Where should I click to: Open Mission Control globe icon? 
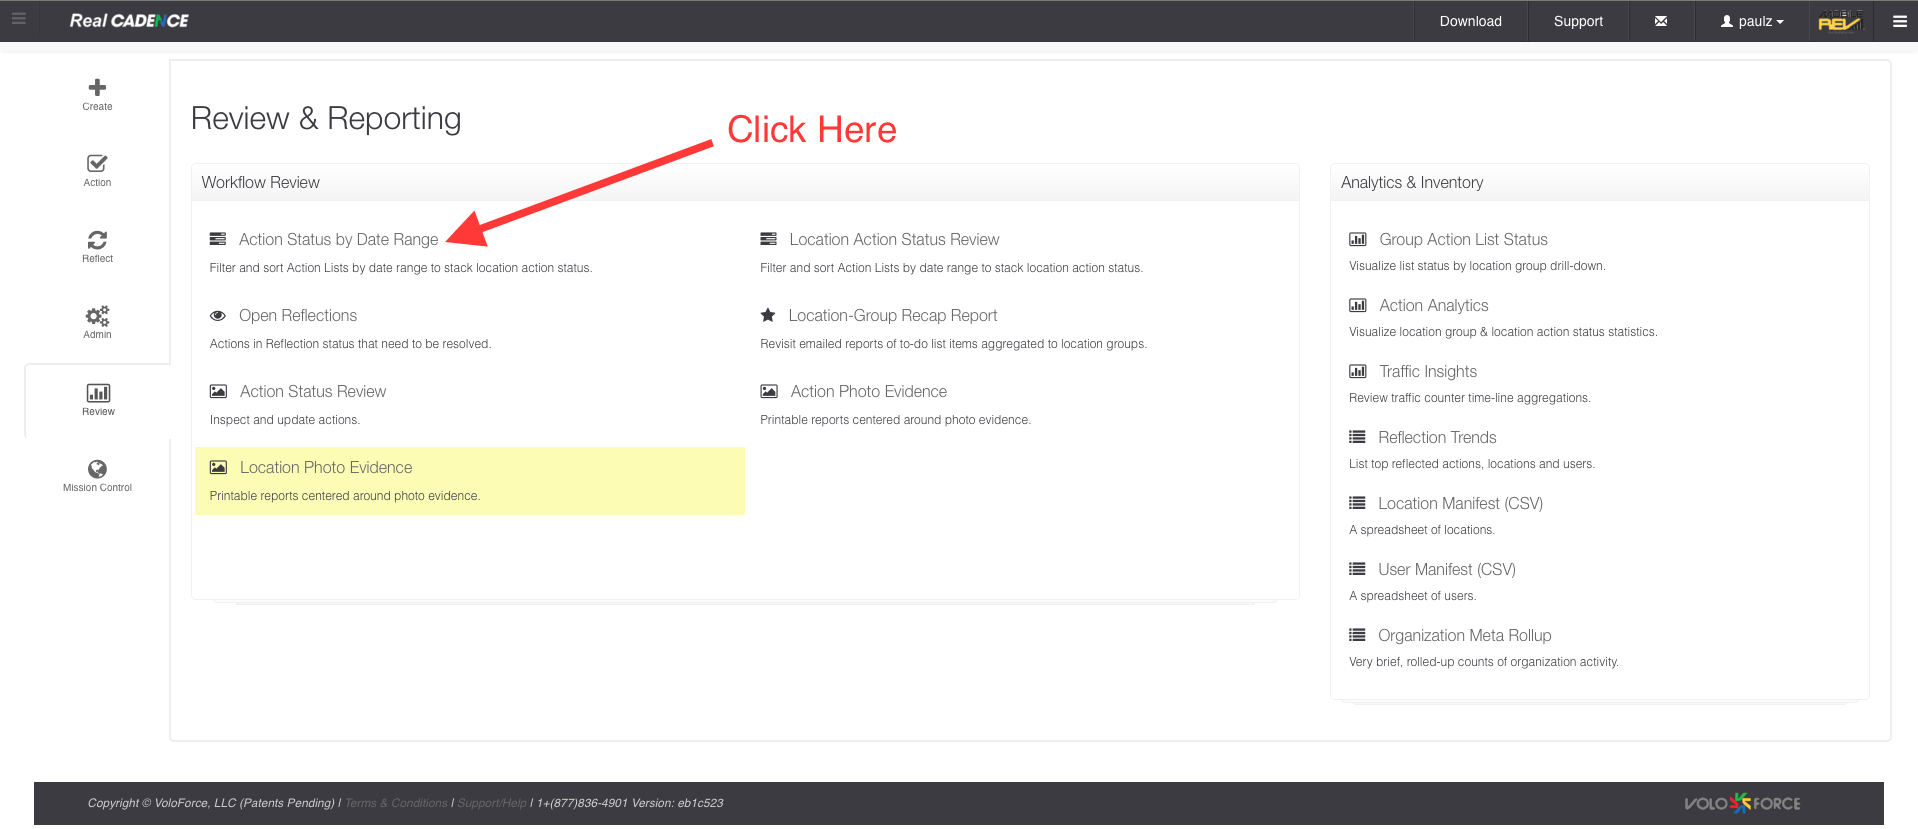97,469
